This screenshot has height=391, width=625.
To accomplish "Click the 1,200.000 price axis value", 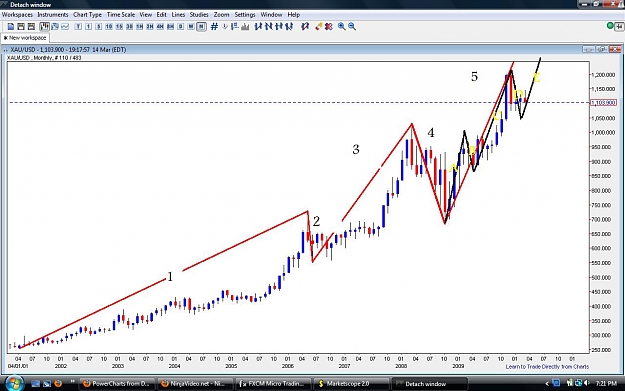I will (x=603, y=75).
